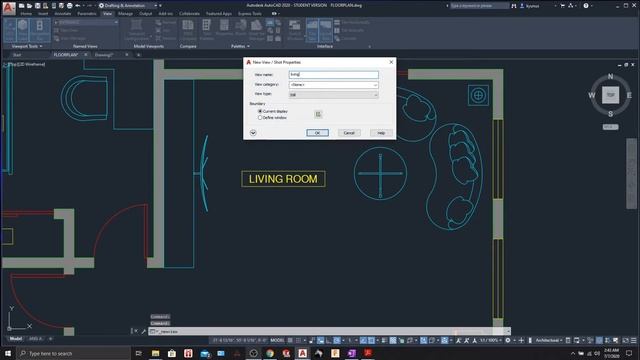Open Google Chrome from the taskbar

[x=270, y=353]
